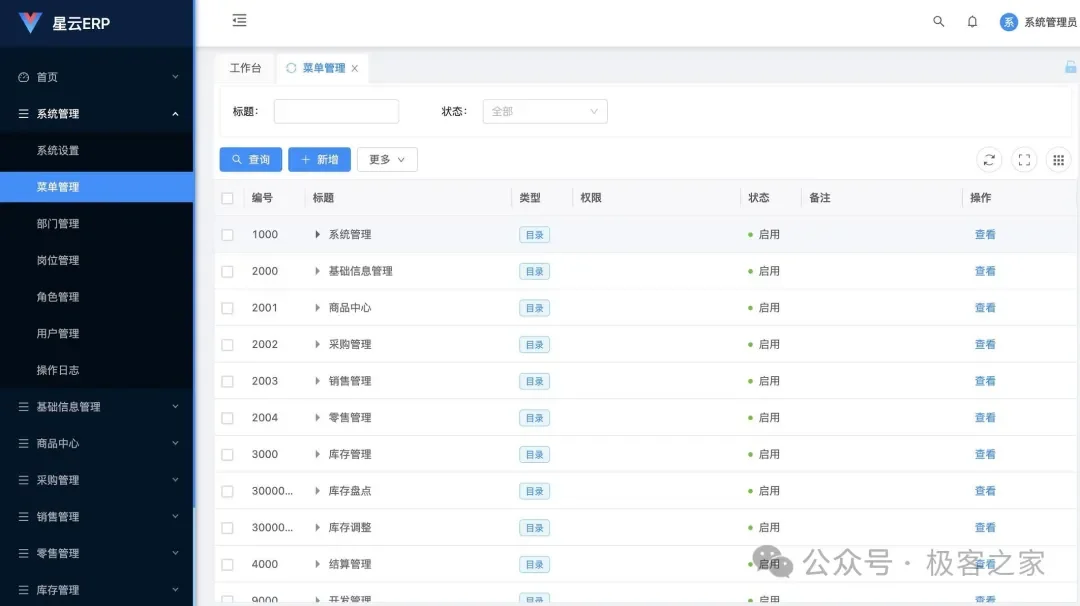The width and height of the screenshot is (1080, 606).
Task: Click the 查看 link on row 3000
Action: pos(985,453)
